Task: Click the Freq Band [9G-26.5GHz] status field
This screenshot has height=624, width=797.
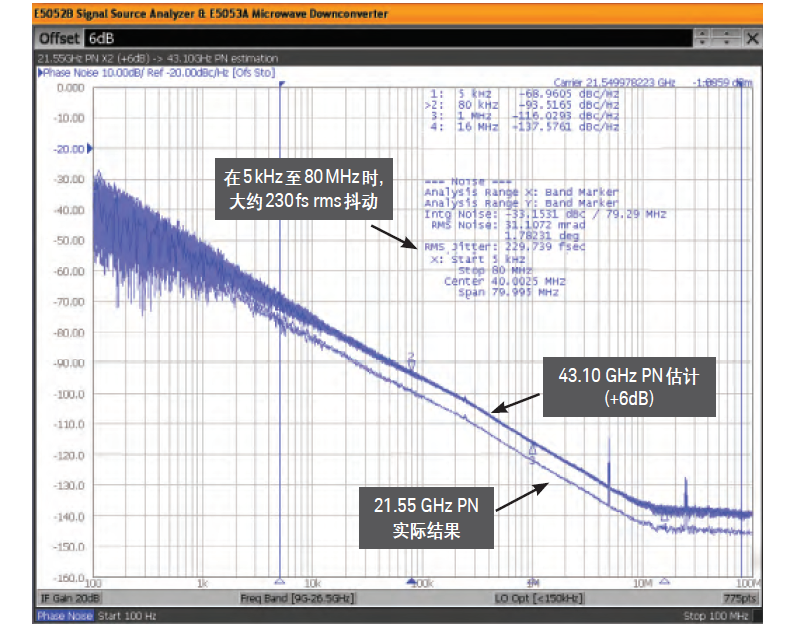Action: tap(297, 598)
